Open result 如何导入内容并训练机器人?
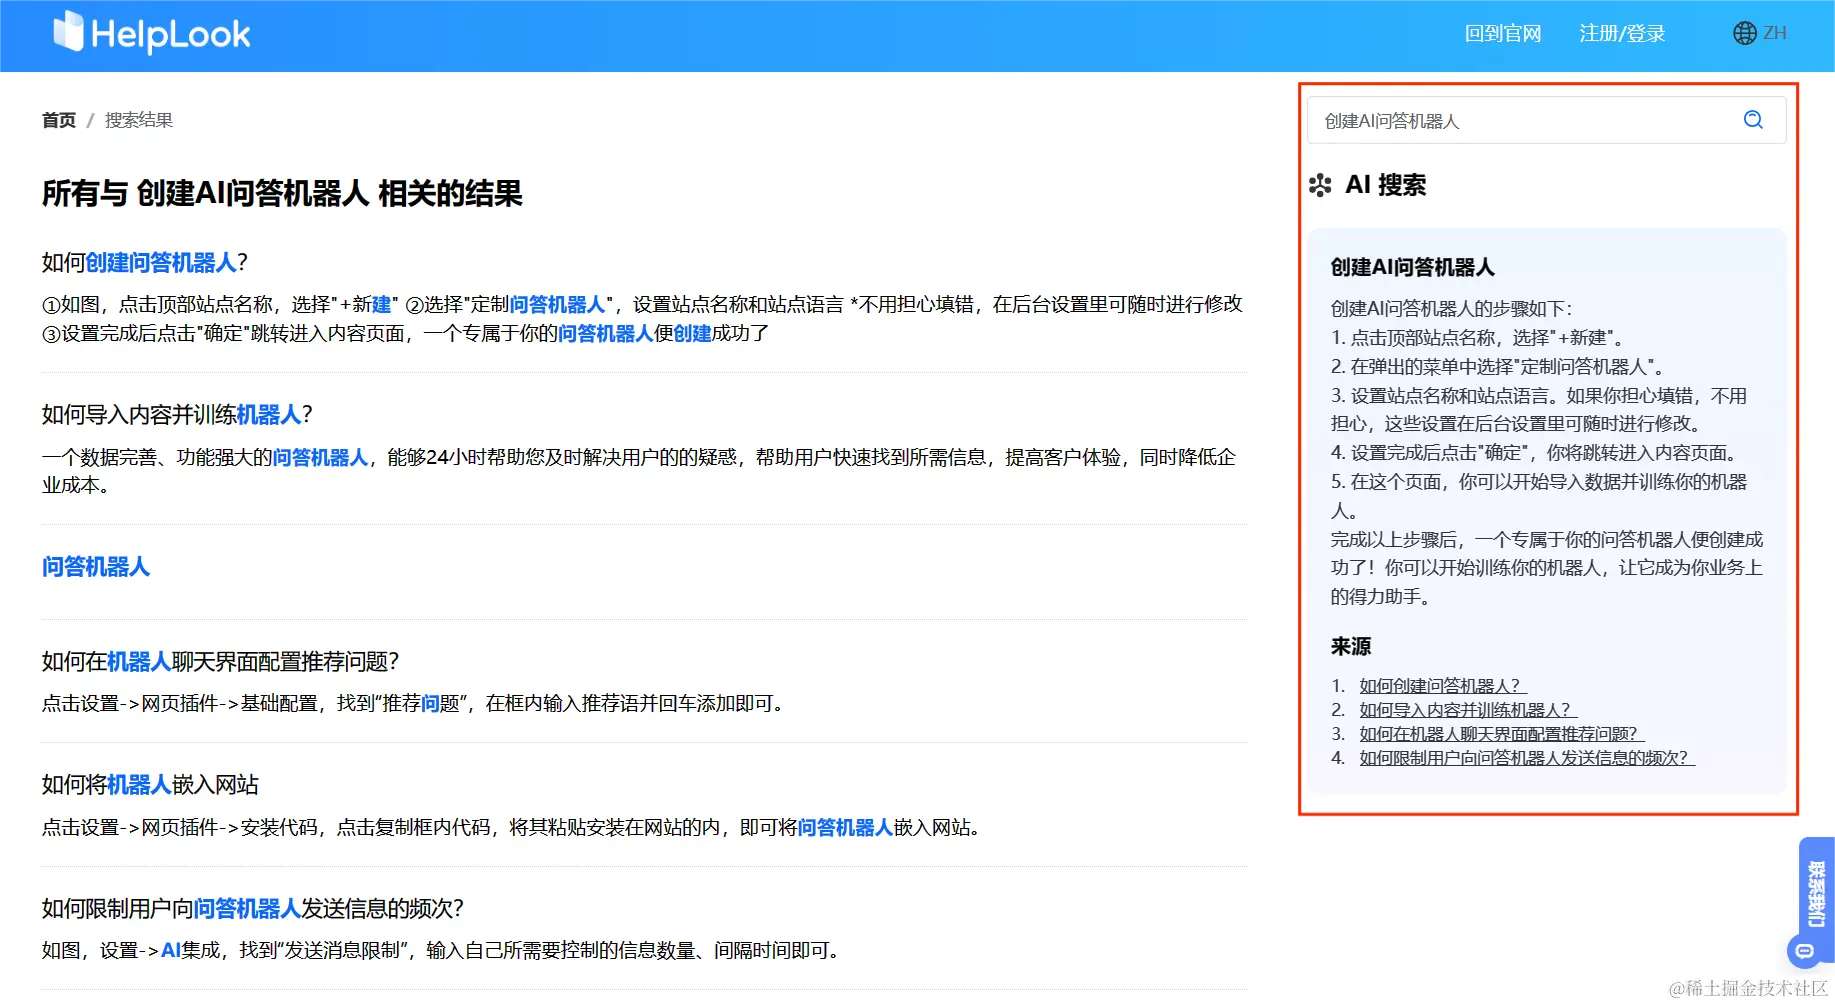 tap(177, 414)
